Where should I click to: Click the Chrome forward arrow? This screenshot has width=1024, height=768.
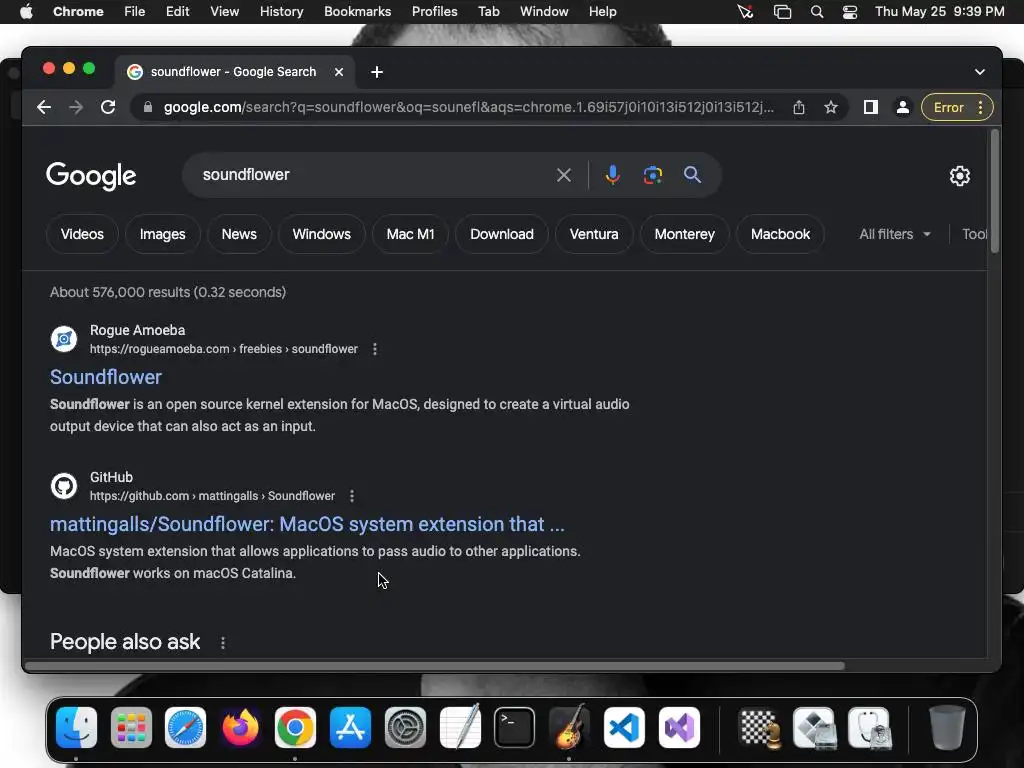click(76, 107)
